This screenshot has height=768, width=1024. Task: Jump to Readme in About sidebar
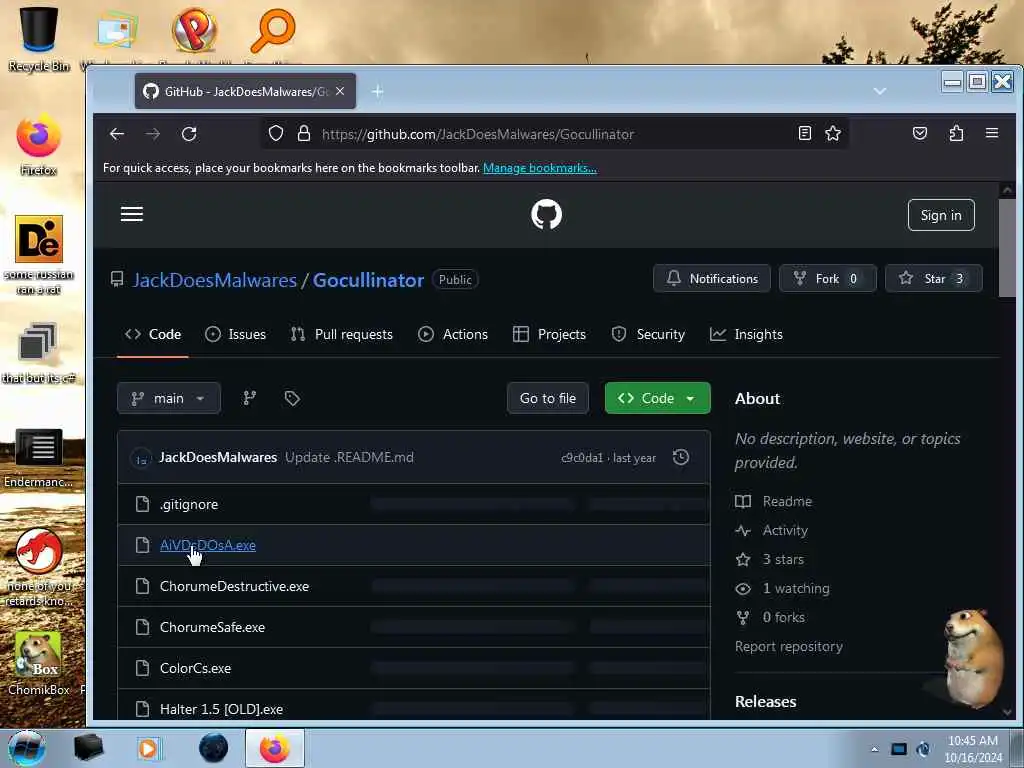click(774, 502)
